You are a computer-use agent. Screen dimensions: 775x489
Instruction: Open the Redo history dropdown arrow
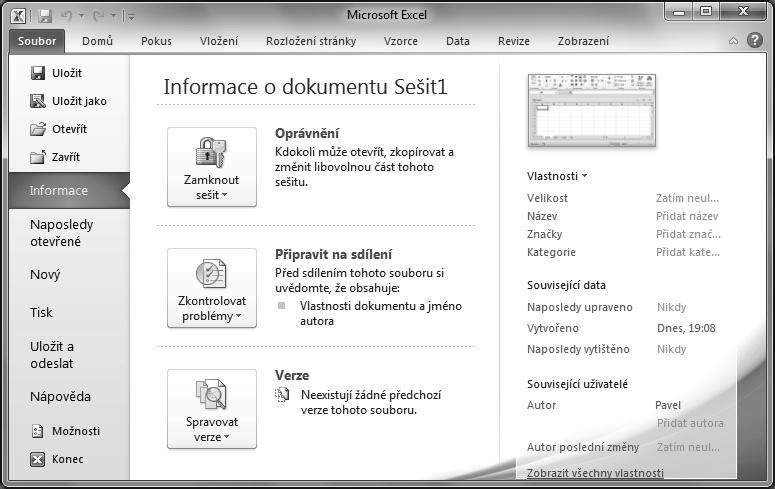point(113,16)
